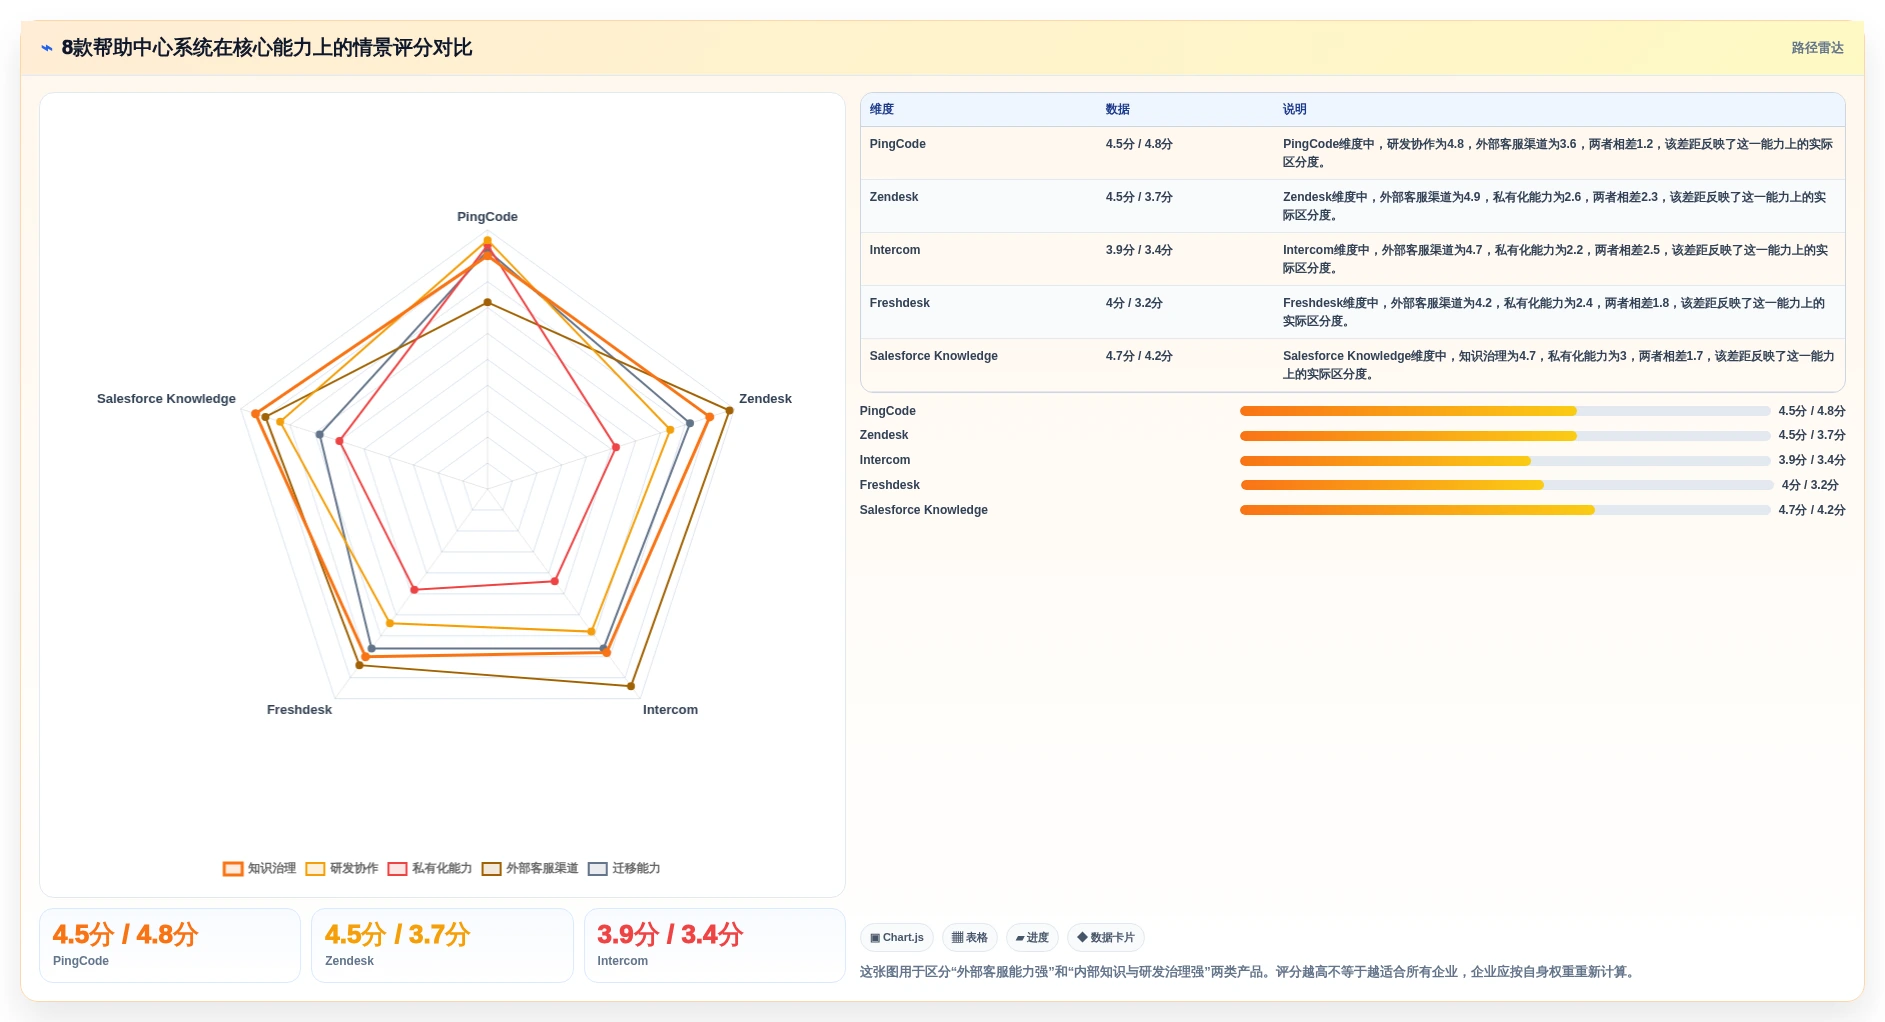Select the Freshdesk table row name
Screen dimensions: 1885x1022
[900, 303]
